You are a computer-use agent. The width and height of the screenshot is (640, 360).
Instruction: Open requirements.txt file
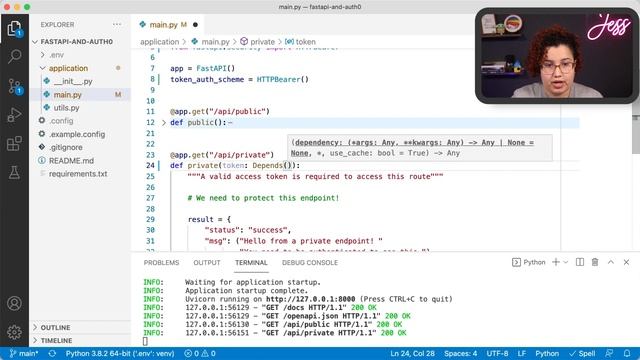coord(78,174)
